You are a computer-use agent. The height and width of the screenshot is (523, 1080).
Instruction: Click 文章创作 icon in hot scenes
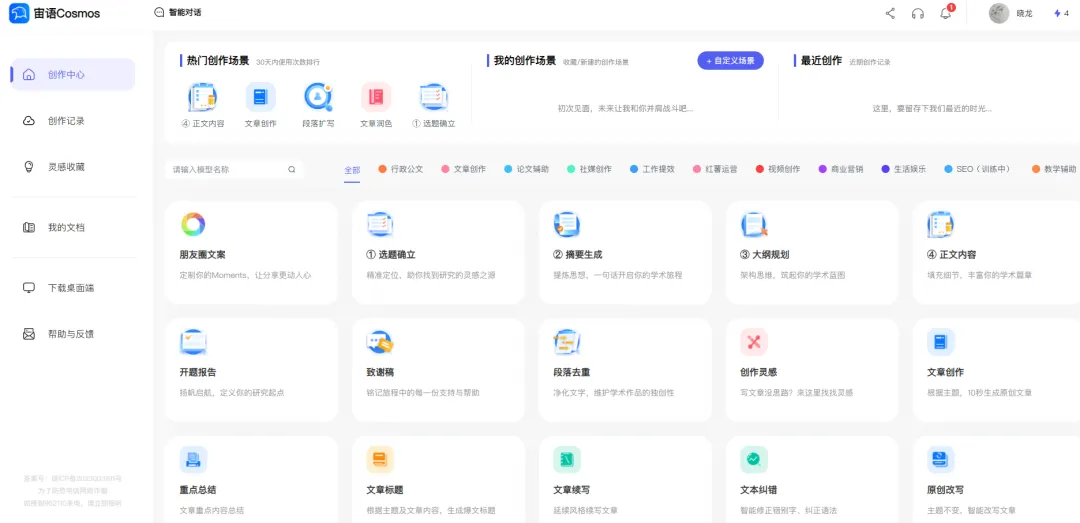pyautogui.click(x=260, y=97)
